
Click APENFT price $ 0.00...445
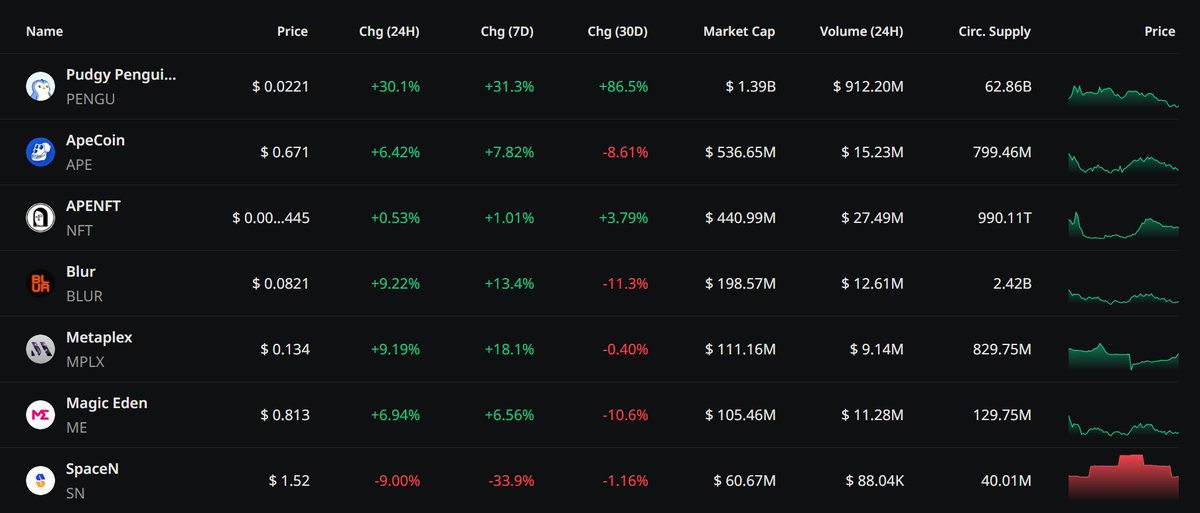pos(271,218)
